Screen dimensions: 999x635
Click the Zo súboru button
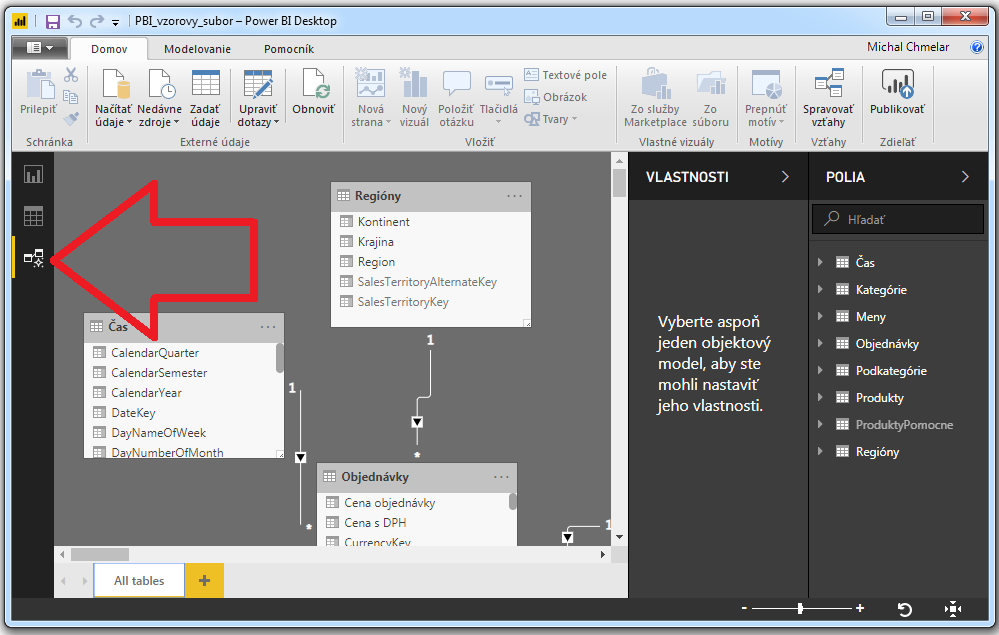[710, 98]
